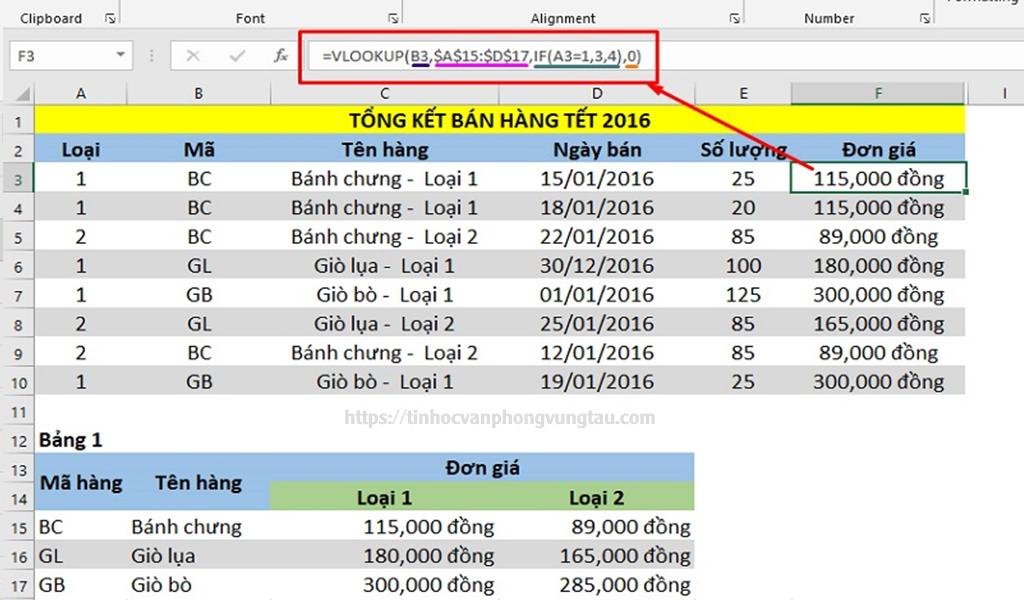Image resolution: width=1024 pixels, height=600 pixels.
Task: Click the BC code cell in row 15
Action: point(80,526)
